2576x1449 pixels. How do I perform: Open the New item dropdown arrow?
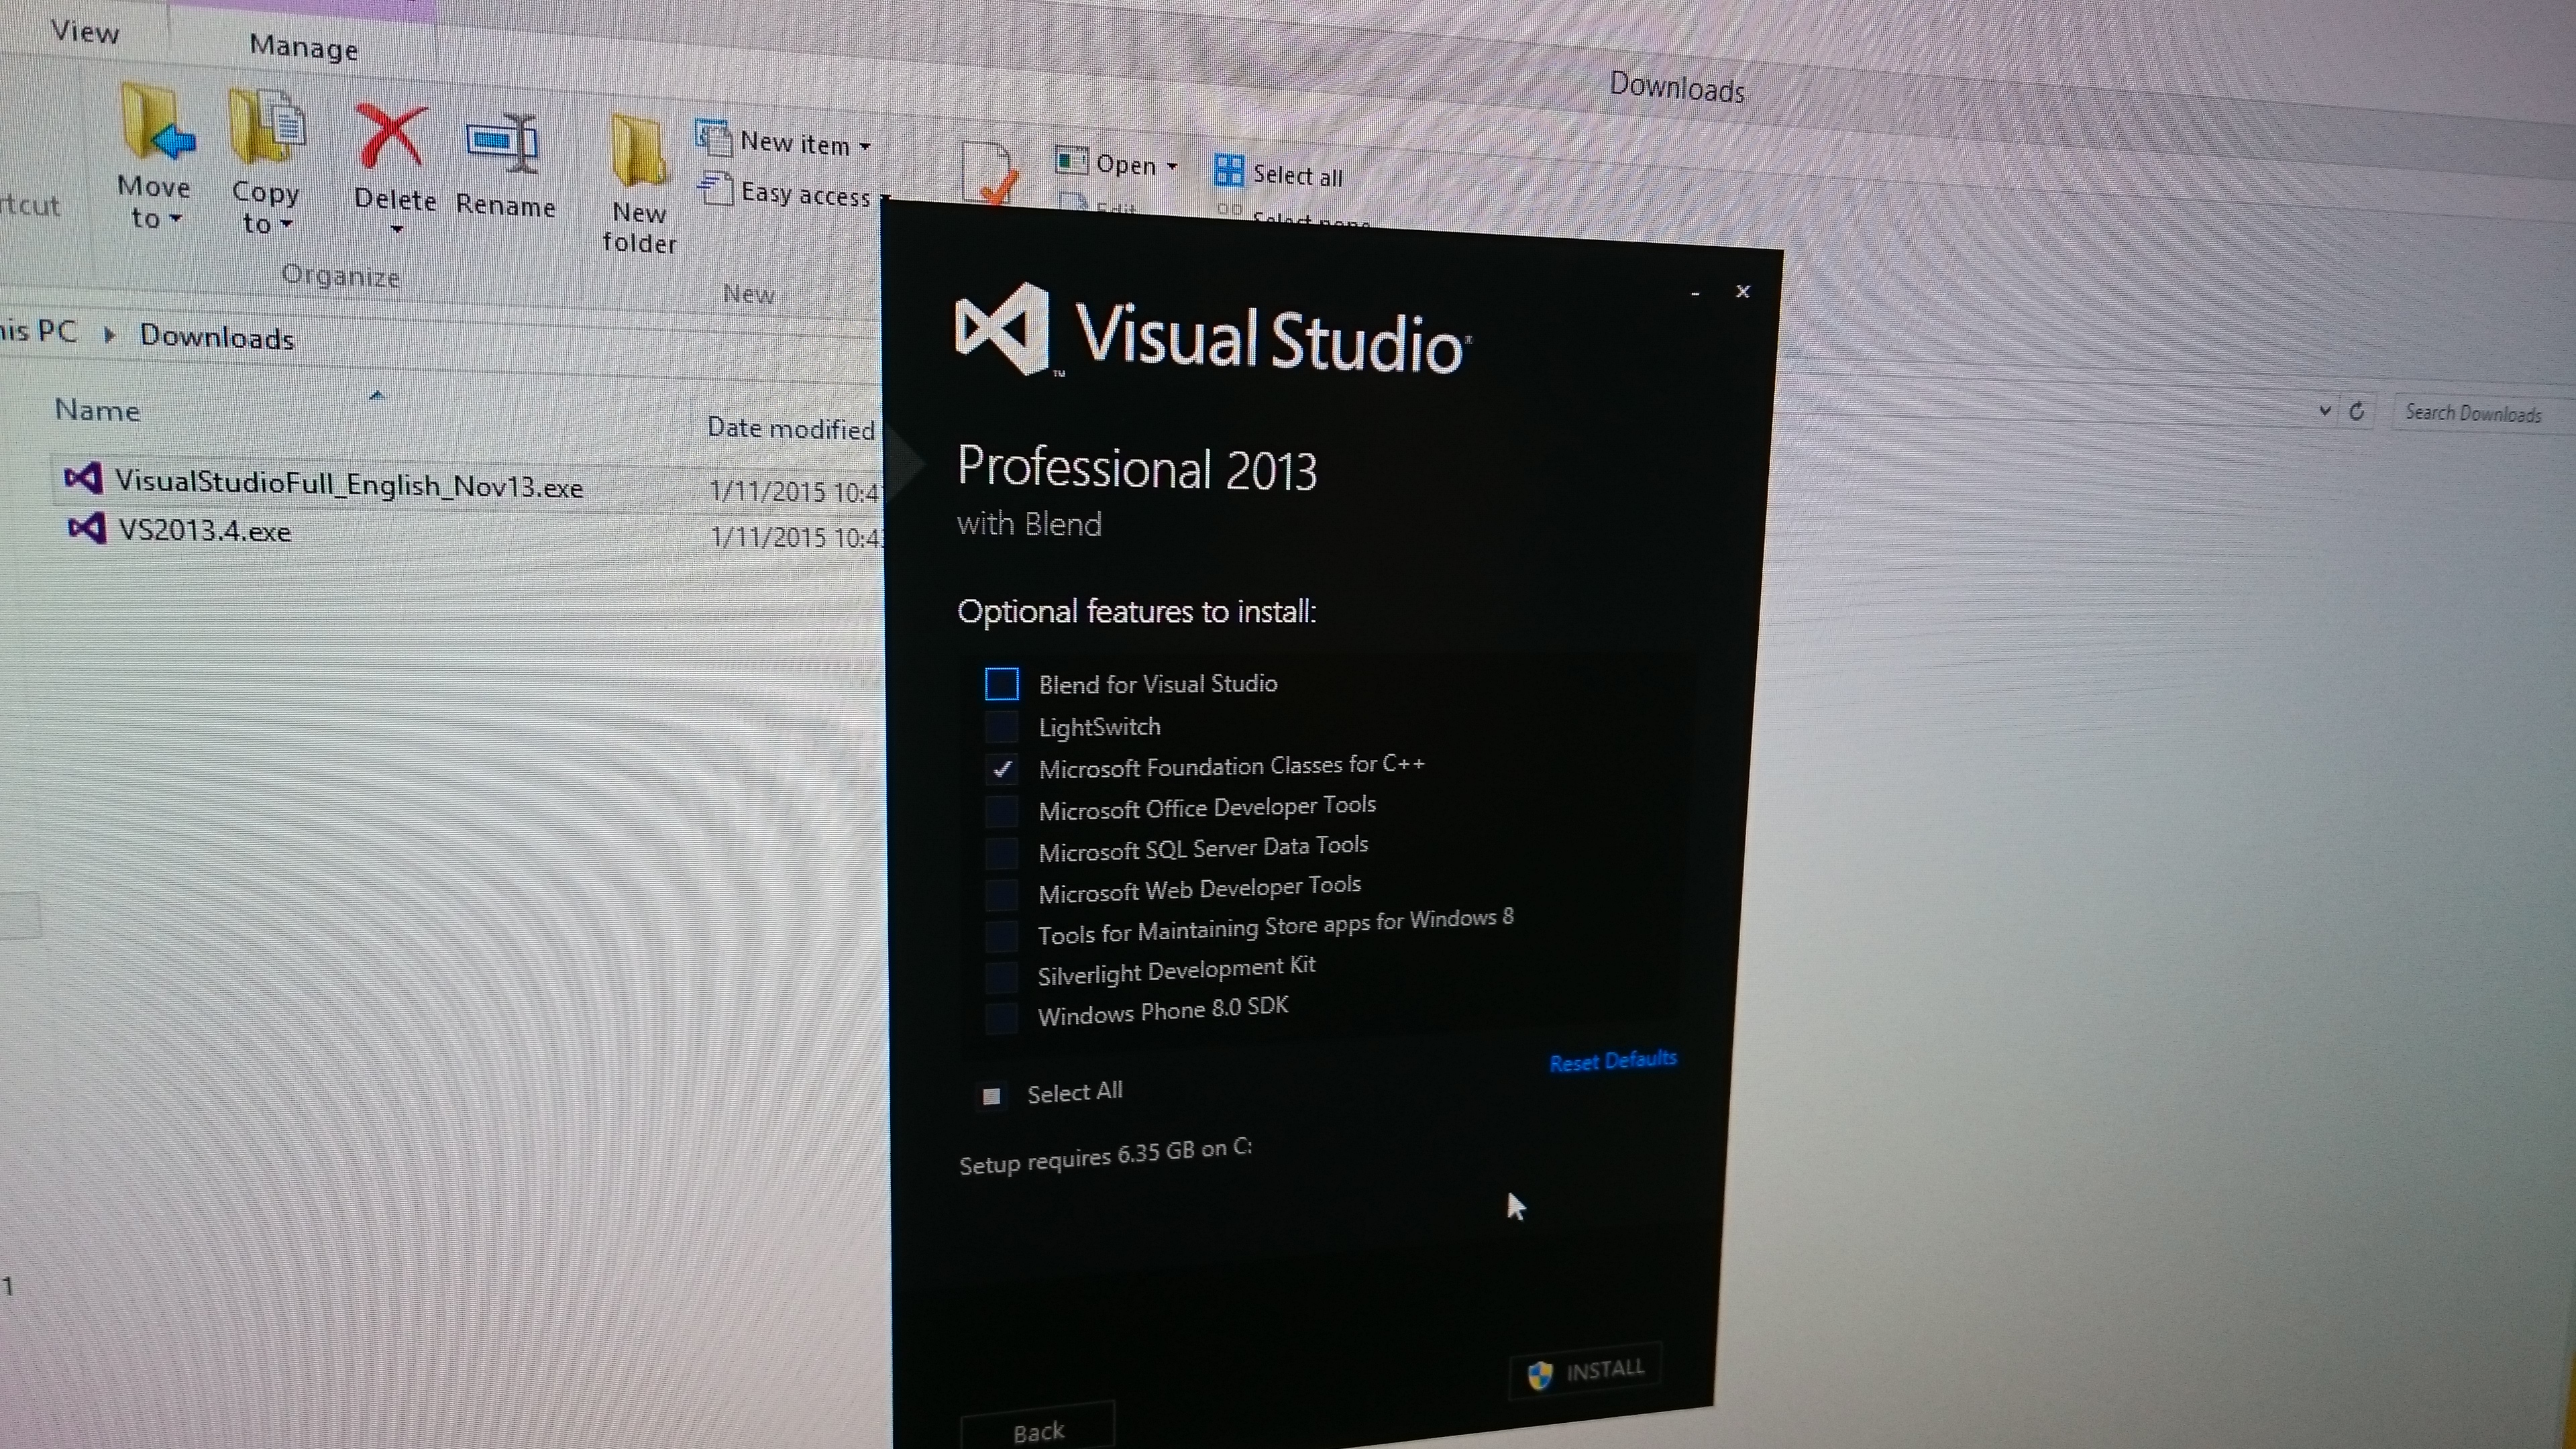pyautogui.click(x=865, y=146)
